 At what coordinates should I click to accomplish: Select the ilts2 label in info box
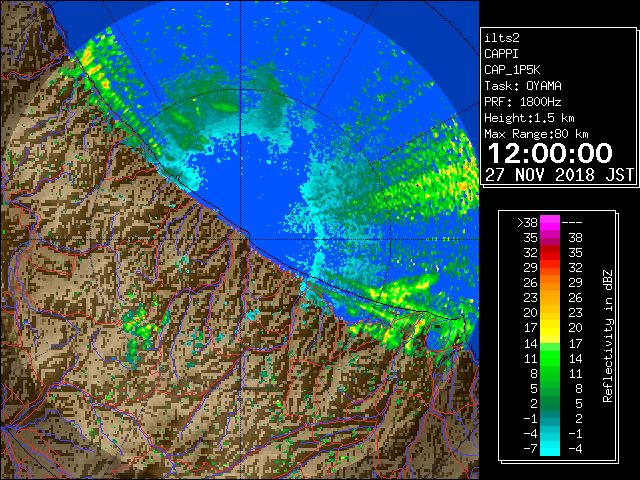coord(502,38)
